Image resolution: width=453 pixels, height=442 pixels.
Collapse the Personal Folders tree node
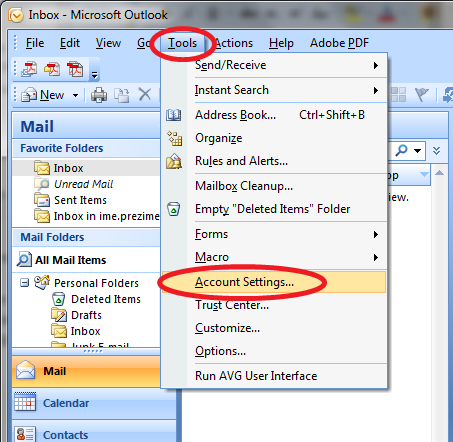pyautogui.click(x=24, y=283)
